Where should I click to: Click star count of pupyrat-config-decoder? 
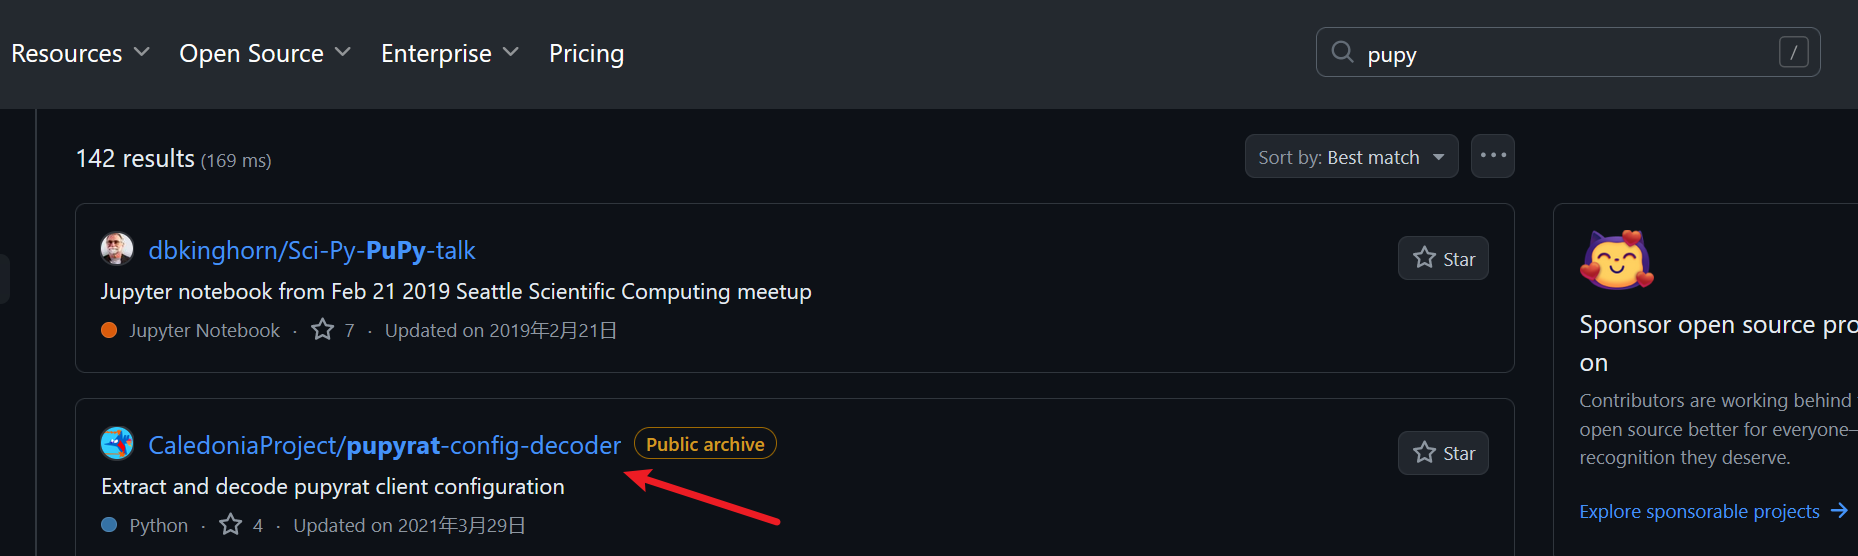click(x=243, y=525)
